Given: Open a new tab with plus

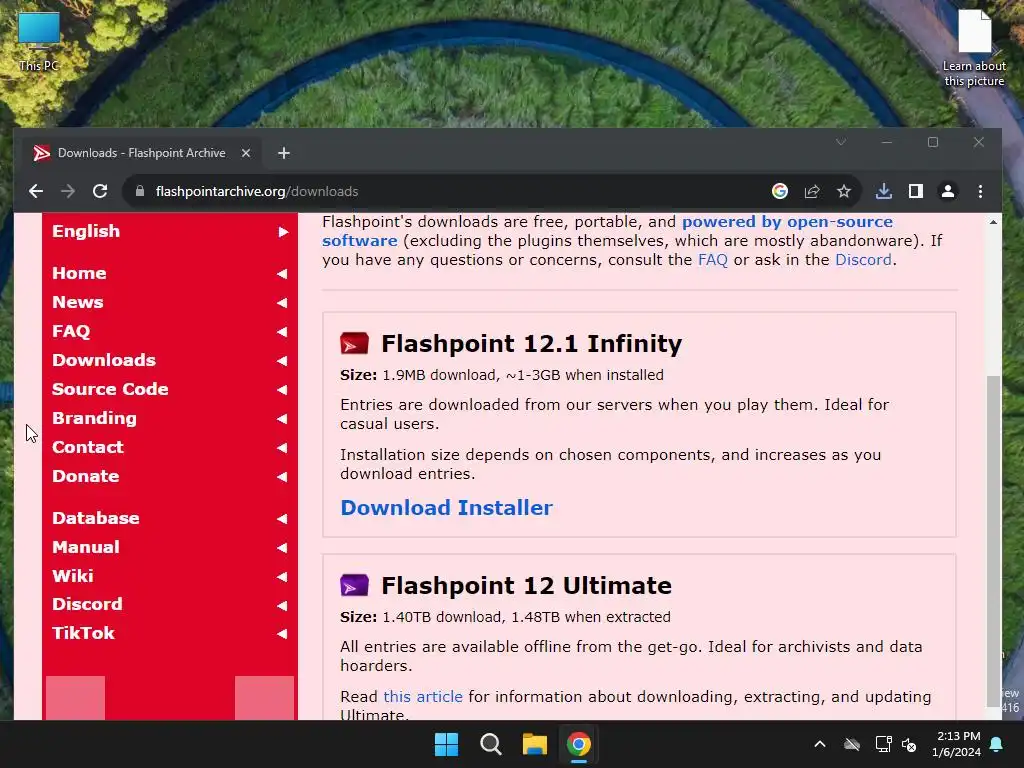Looking at the screenshot, I should tap(283, 153).
